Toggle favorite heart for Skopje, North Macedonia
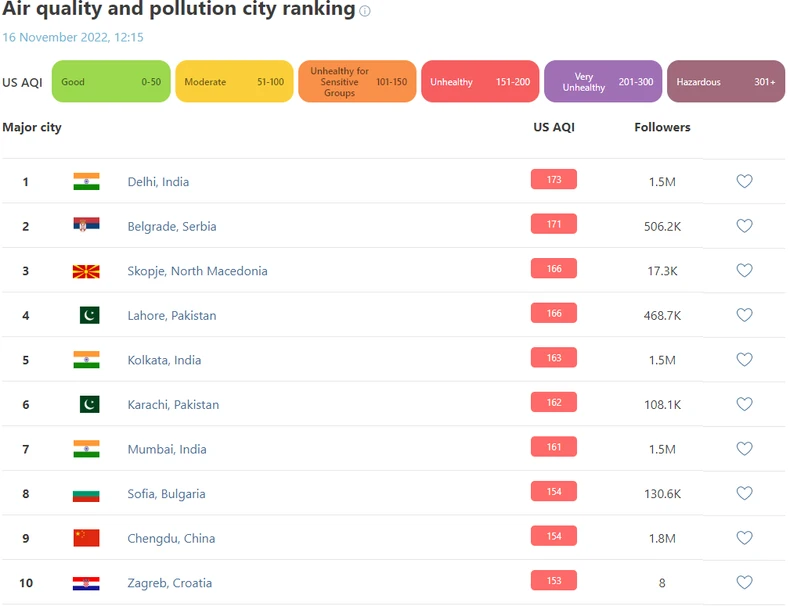 744,270
